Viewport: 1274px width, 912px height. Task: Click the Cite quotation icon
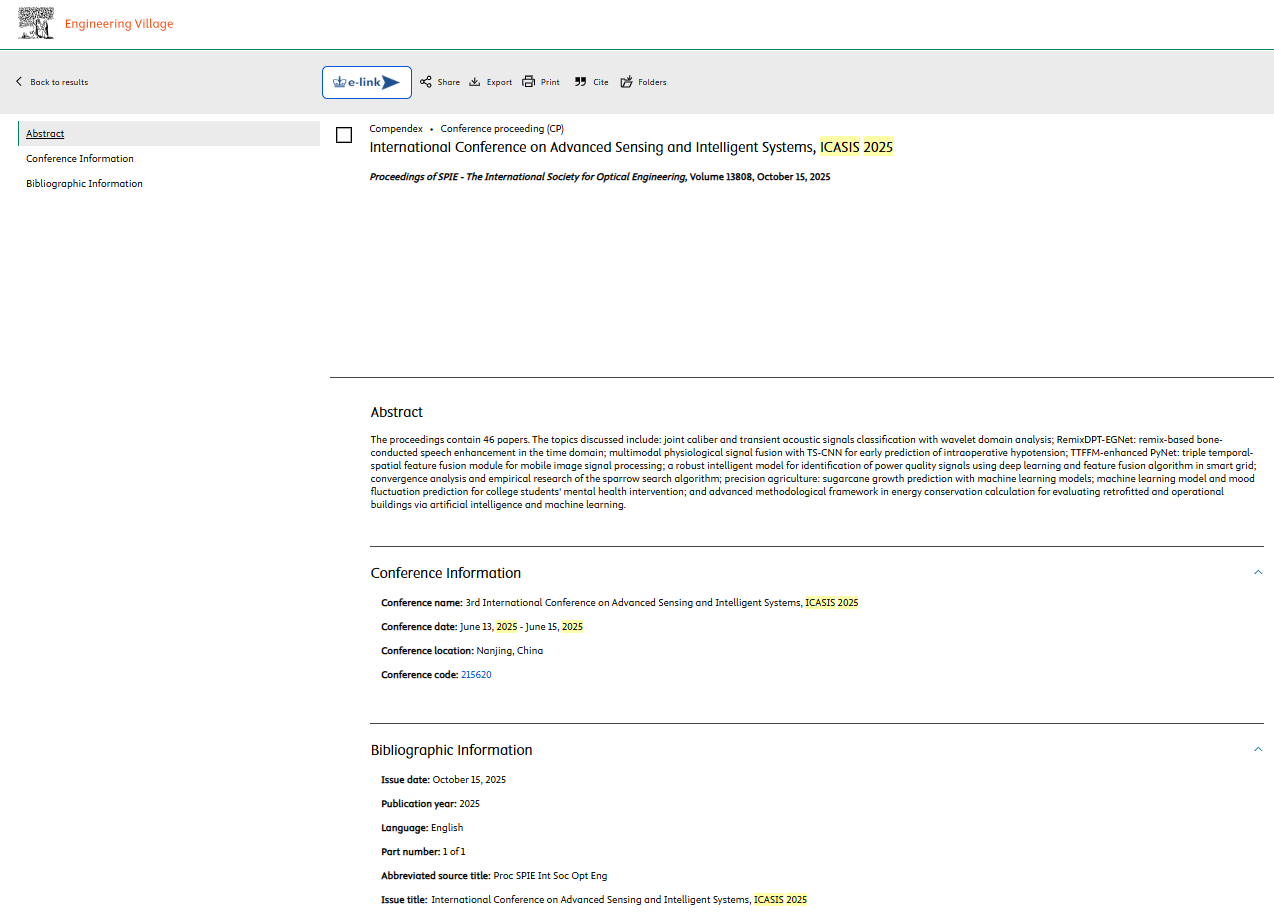point(580,82)
